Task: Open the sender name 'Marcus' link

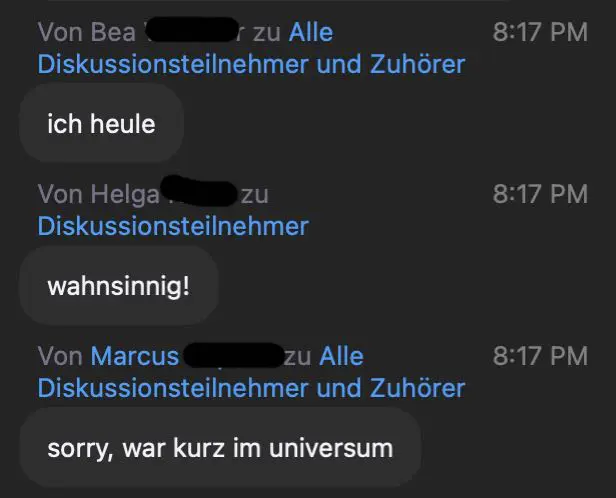Action: click(x=135, y=356)
